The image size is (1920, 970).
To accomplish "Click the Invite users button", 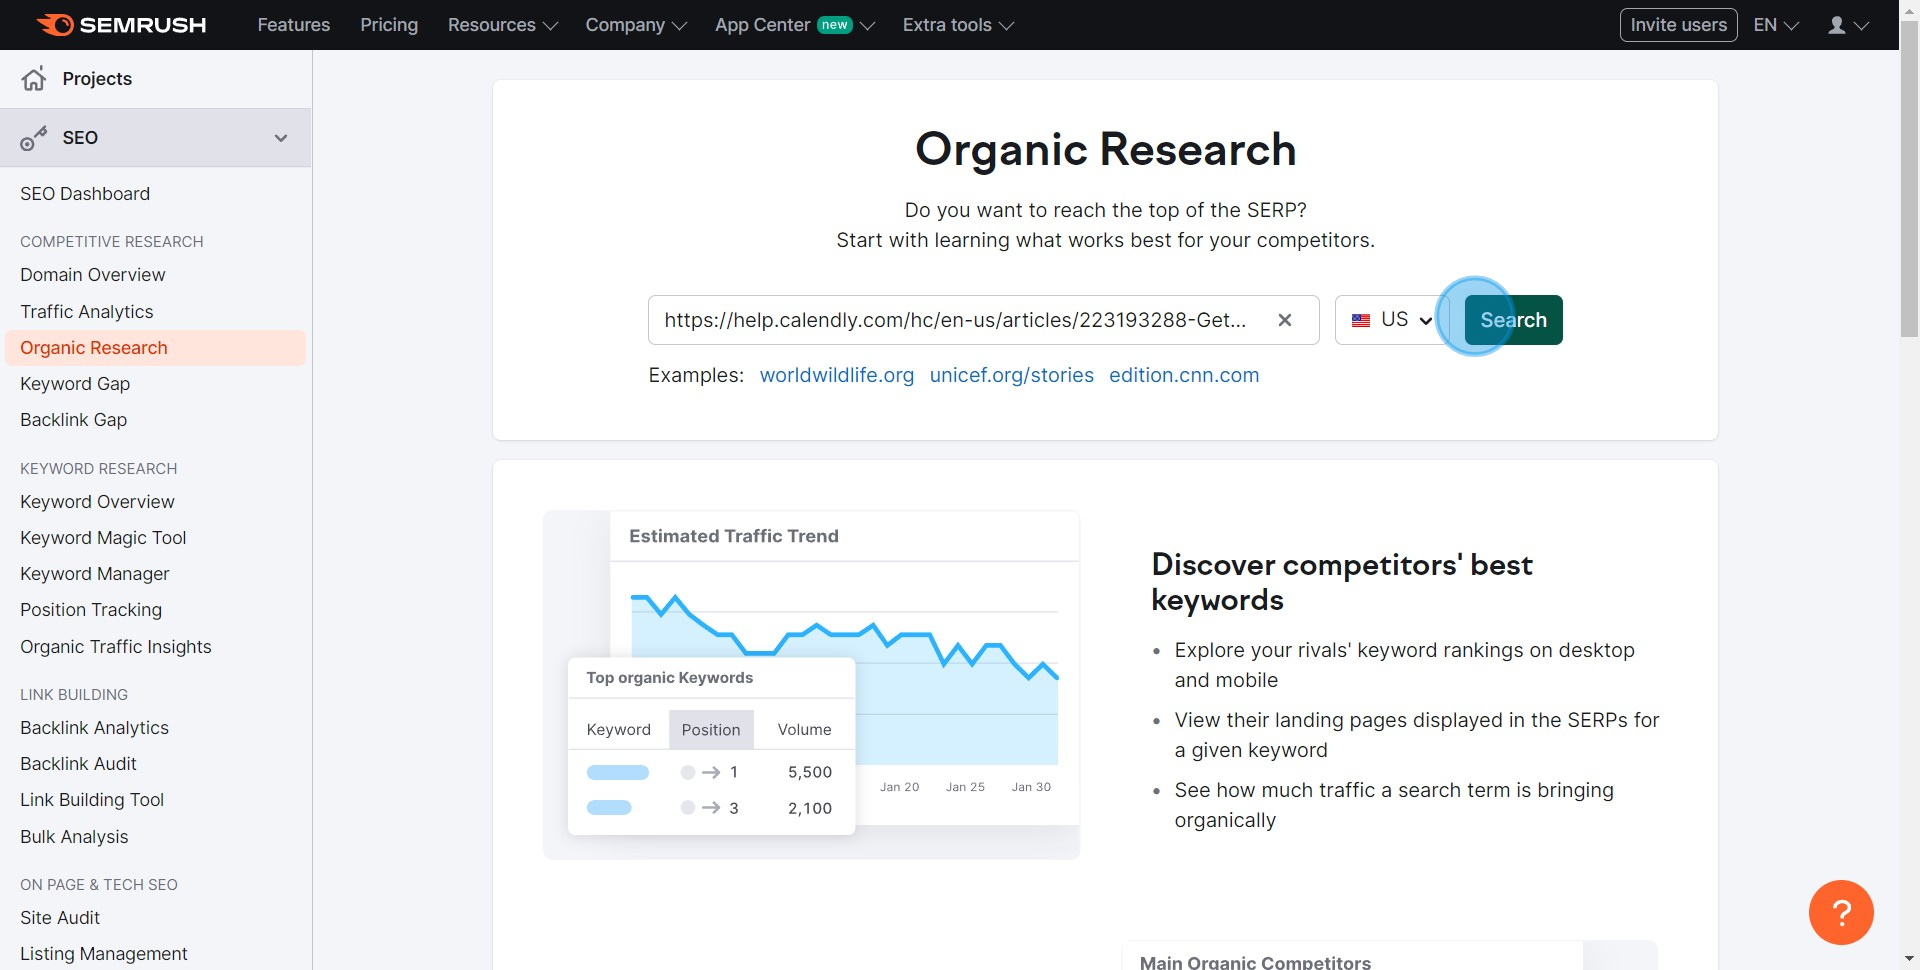I will pos(1678,25).
